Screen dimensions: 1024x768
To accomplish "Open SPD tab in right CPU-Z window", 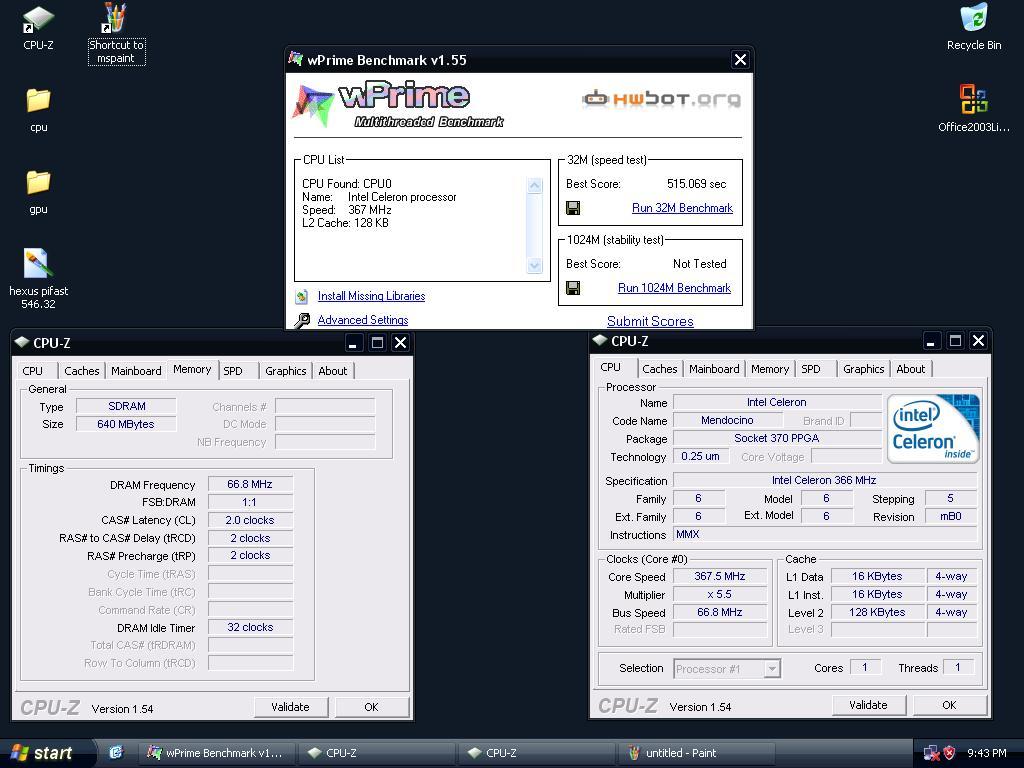I will tap(810, 369).
